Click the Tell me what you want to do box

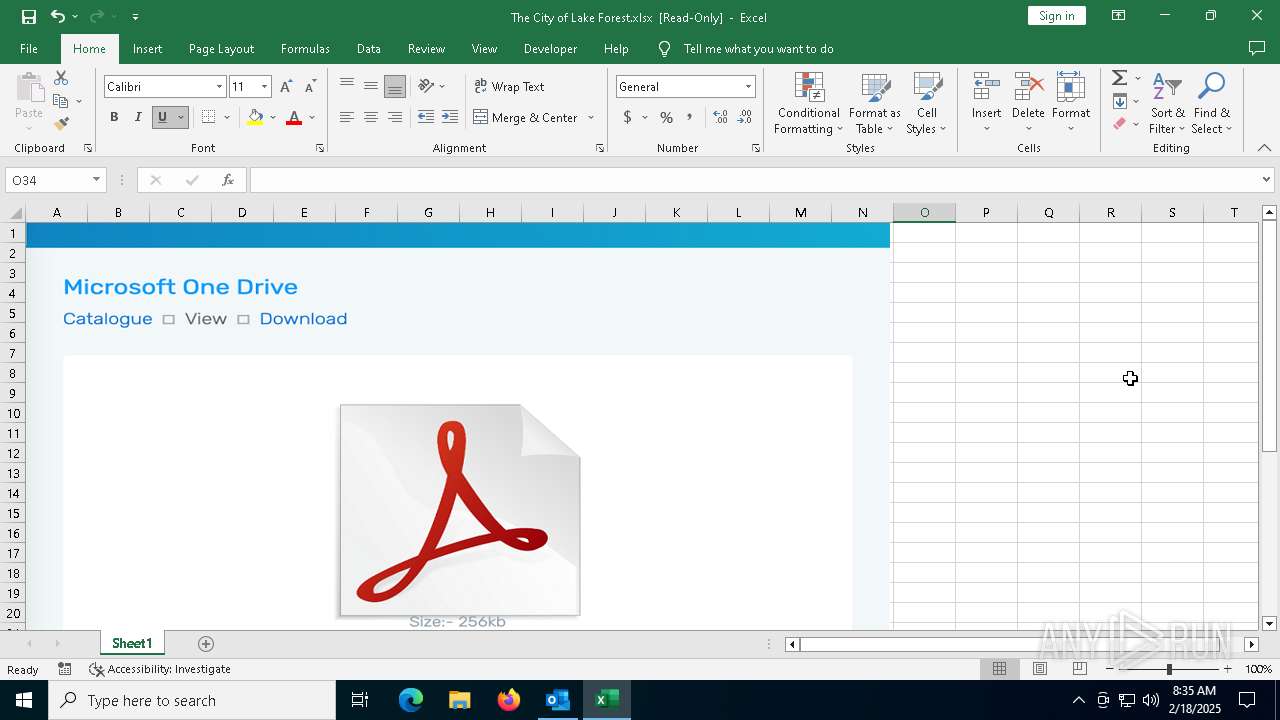pos(758,48)
